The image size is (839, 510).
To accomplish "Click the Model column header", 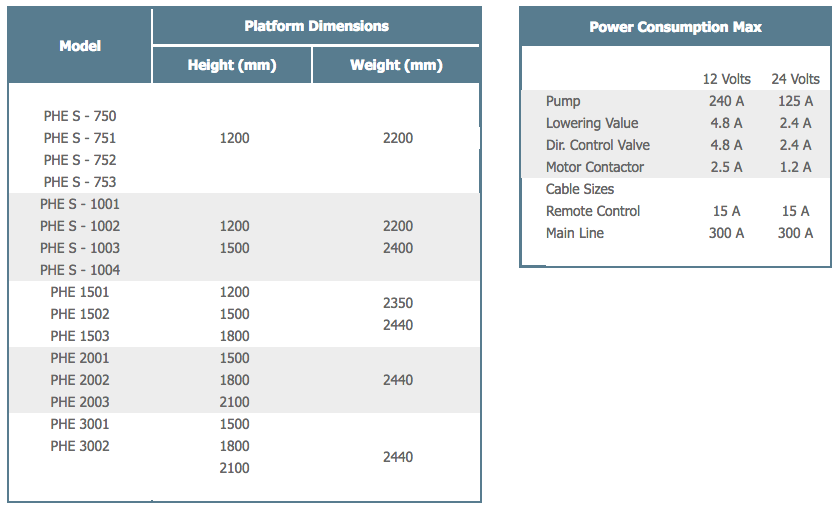I will (x=80, y=46).
